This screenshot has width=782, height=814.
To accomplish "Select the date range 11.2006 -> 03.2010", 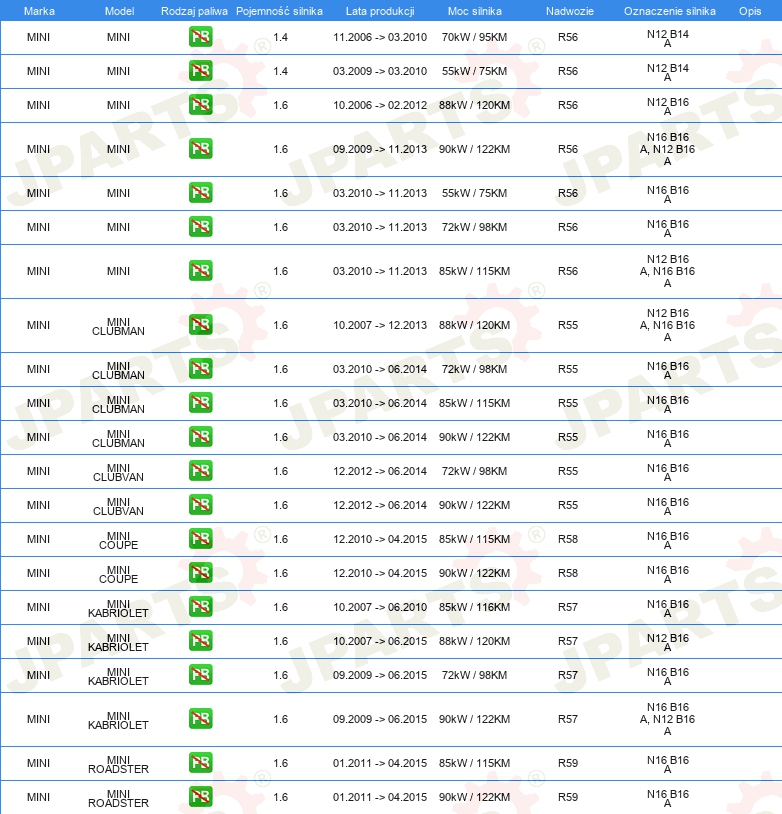I will tap(380, 37).
